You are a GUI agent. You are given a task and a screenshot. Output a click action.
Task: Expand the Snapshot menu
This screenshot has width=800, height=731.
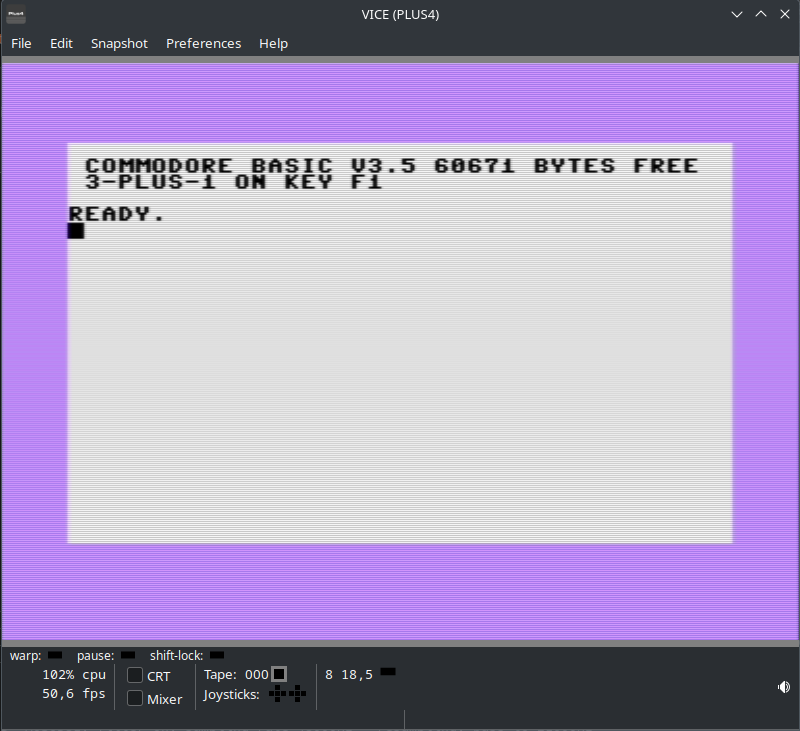[119, 43]
